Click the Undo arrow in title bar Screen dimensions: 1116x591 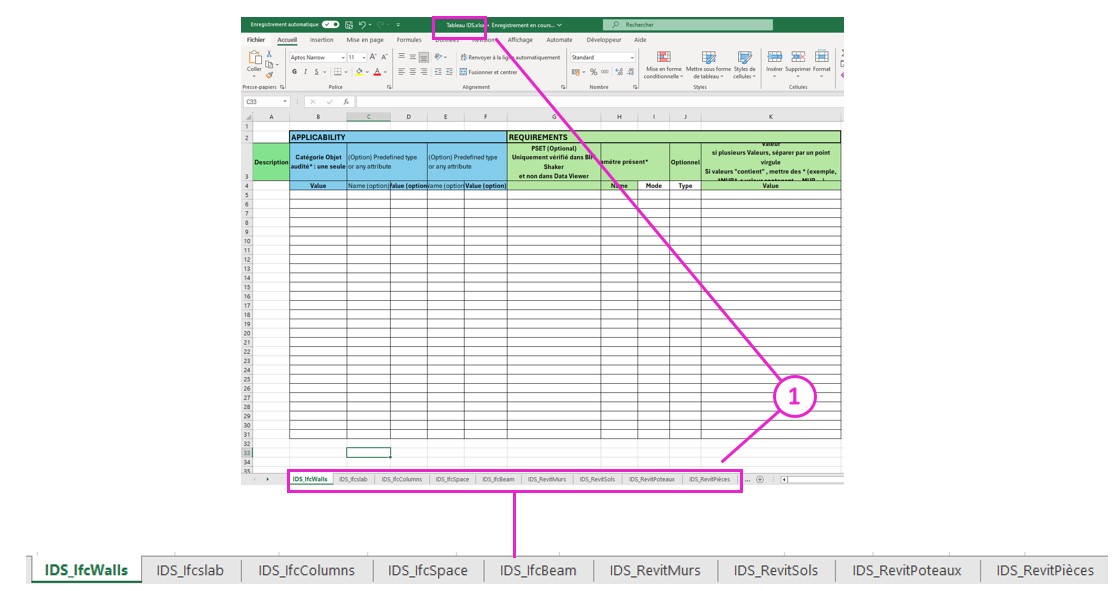(x=362, y=24)
